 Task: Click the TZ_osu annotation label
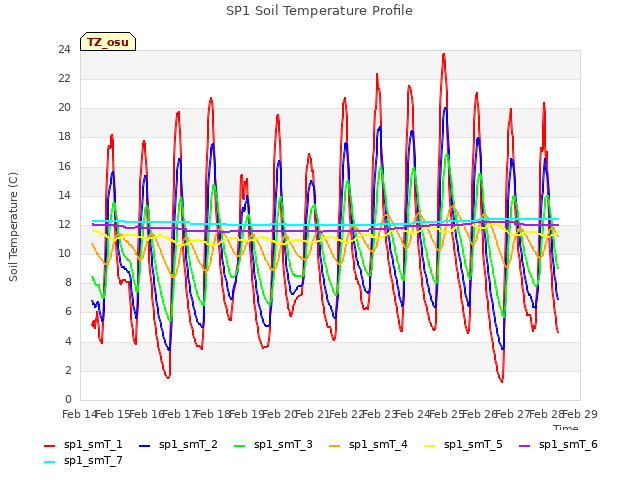[108, 42]
